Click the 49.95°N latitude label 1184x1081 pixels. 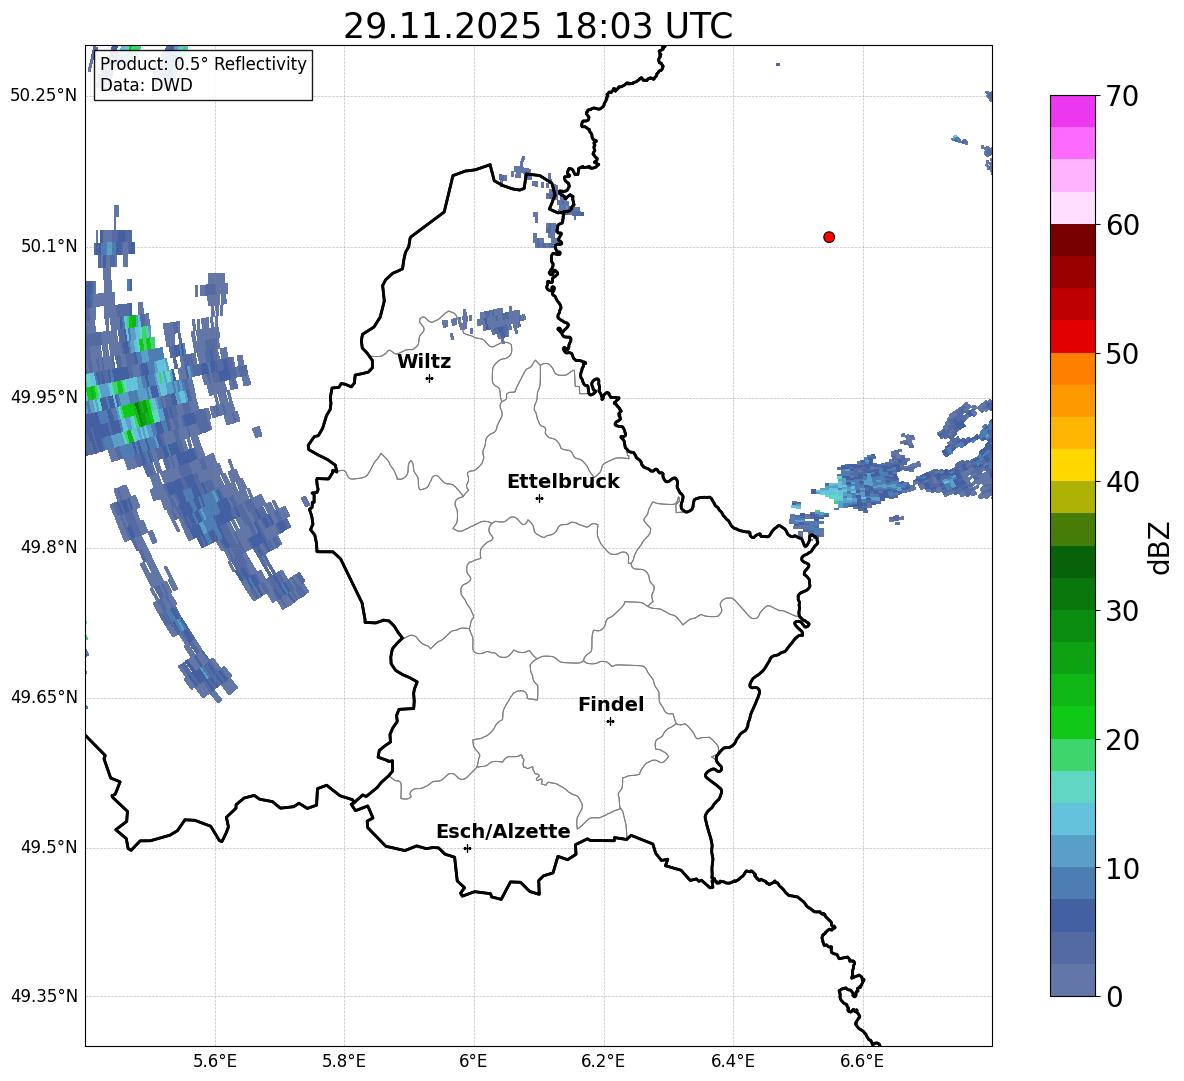(x=44, y=397)
